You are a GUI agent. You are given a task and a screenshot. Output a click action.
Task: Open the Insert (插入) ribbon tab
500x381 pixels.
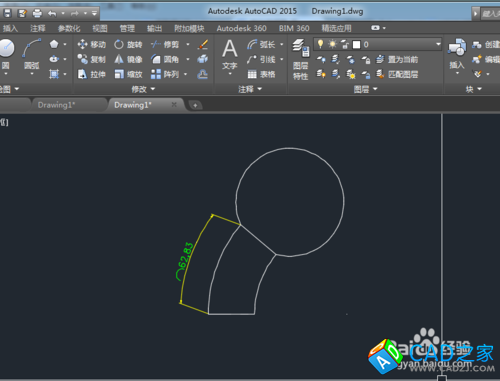[x=10, y=28]
